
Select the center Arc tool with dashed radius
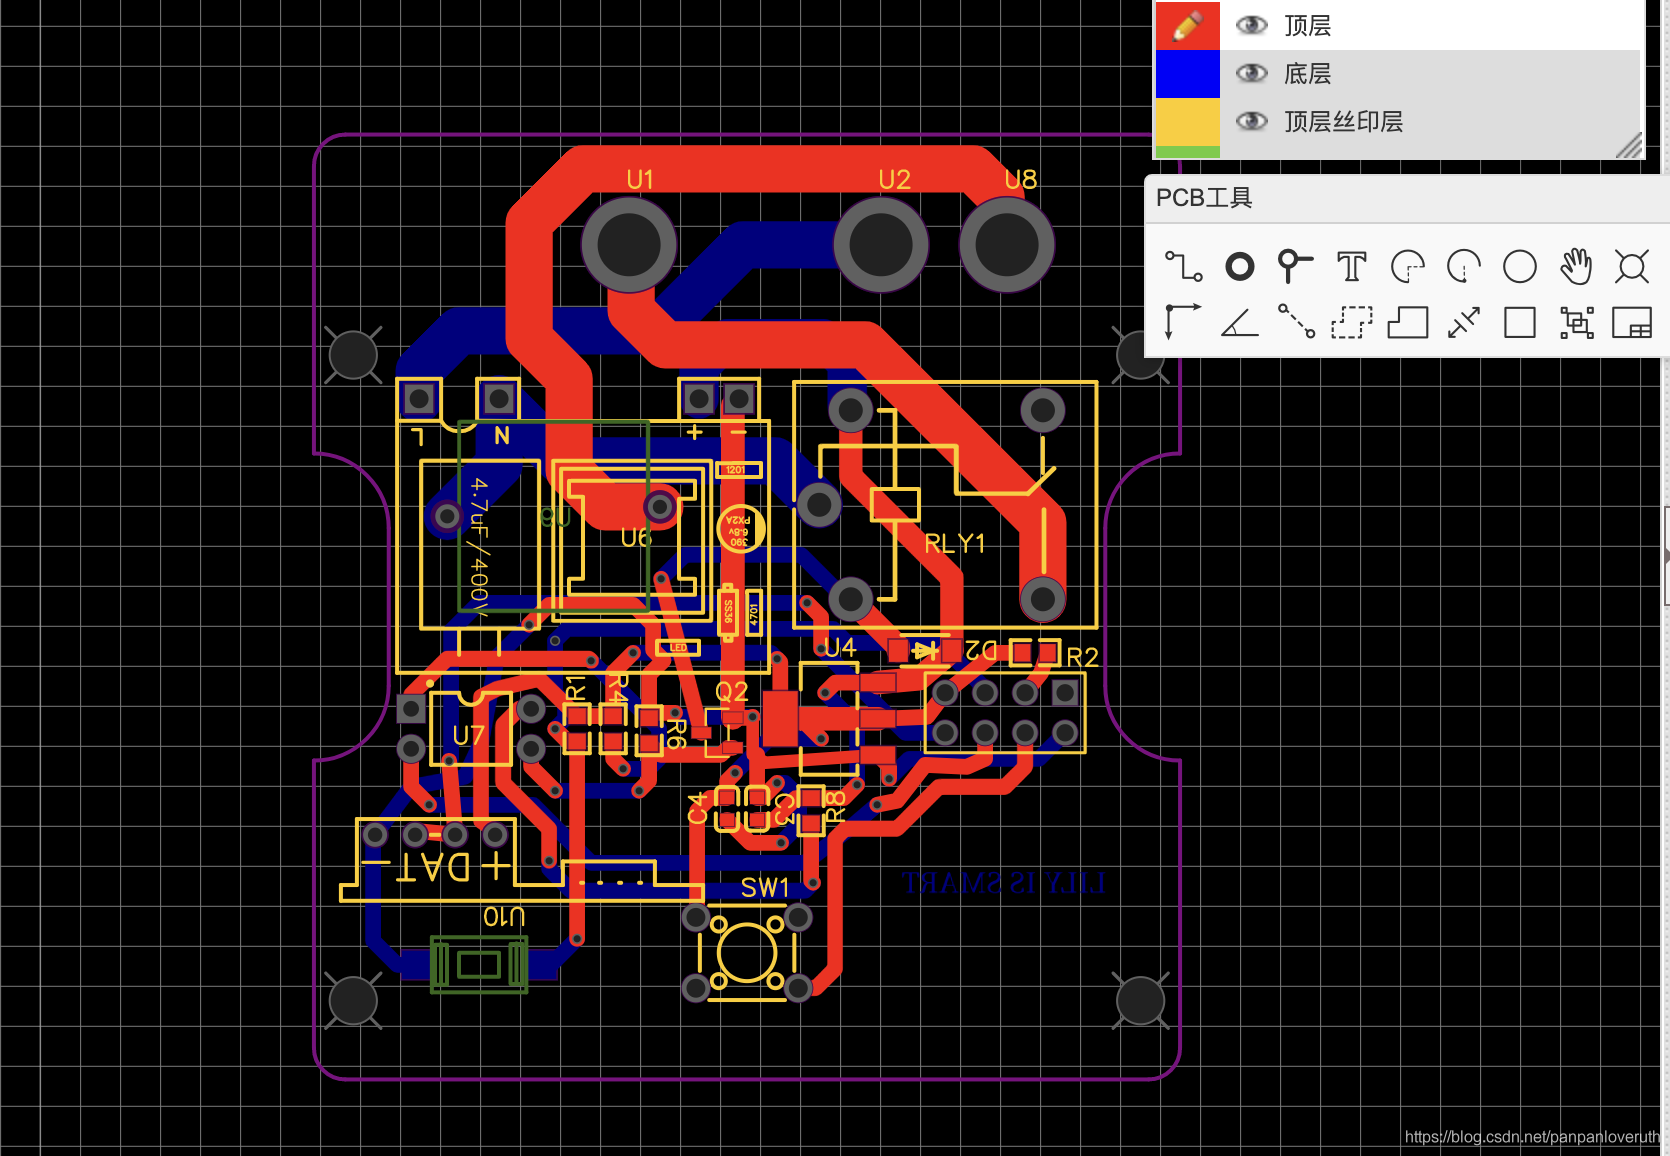click(x=1464, y=267)
